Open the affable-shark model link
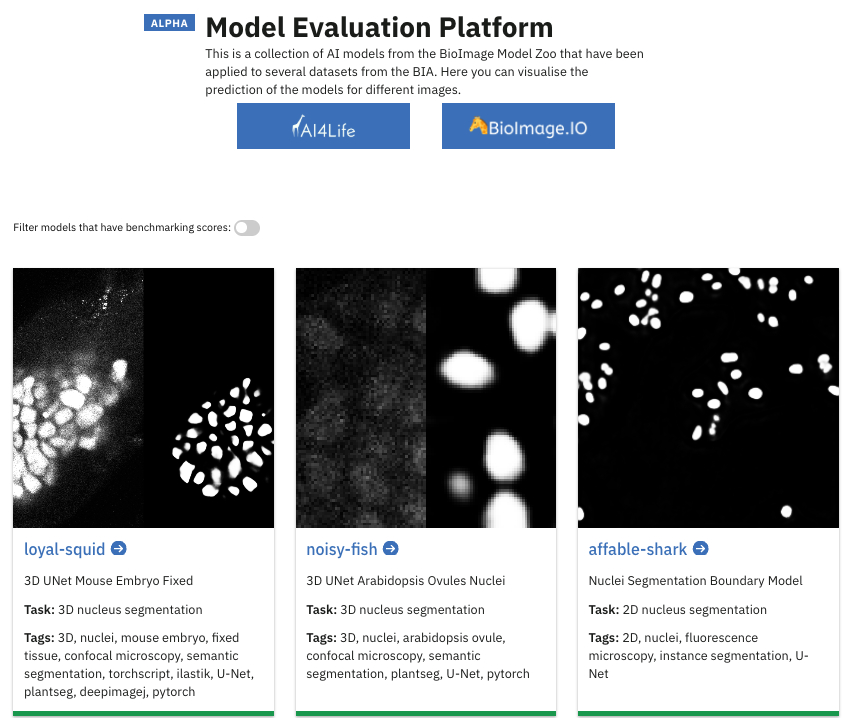The width and height of the screenshot is (846, 718). click(x=635, y=549)
